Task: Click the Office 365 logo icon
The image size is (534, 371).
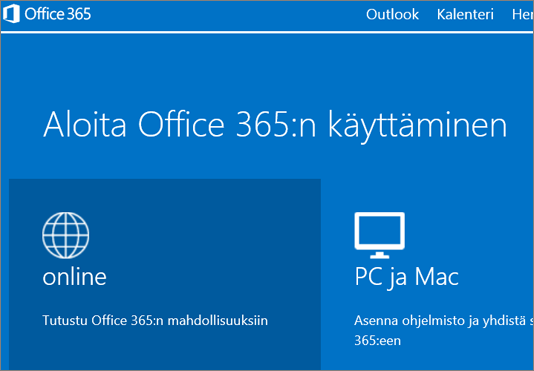Action: click(x=11, y=14)
